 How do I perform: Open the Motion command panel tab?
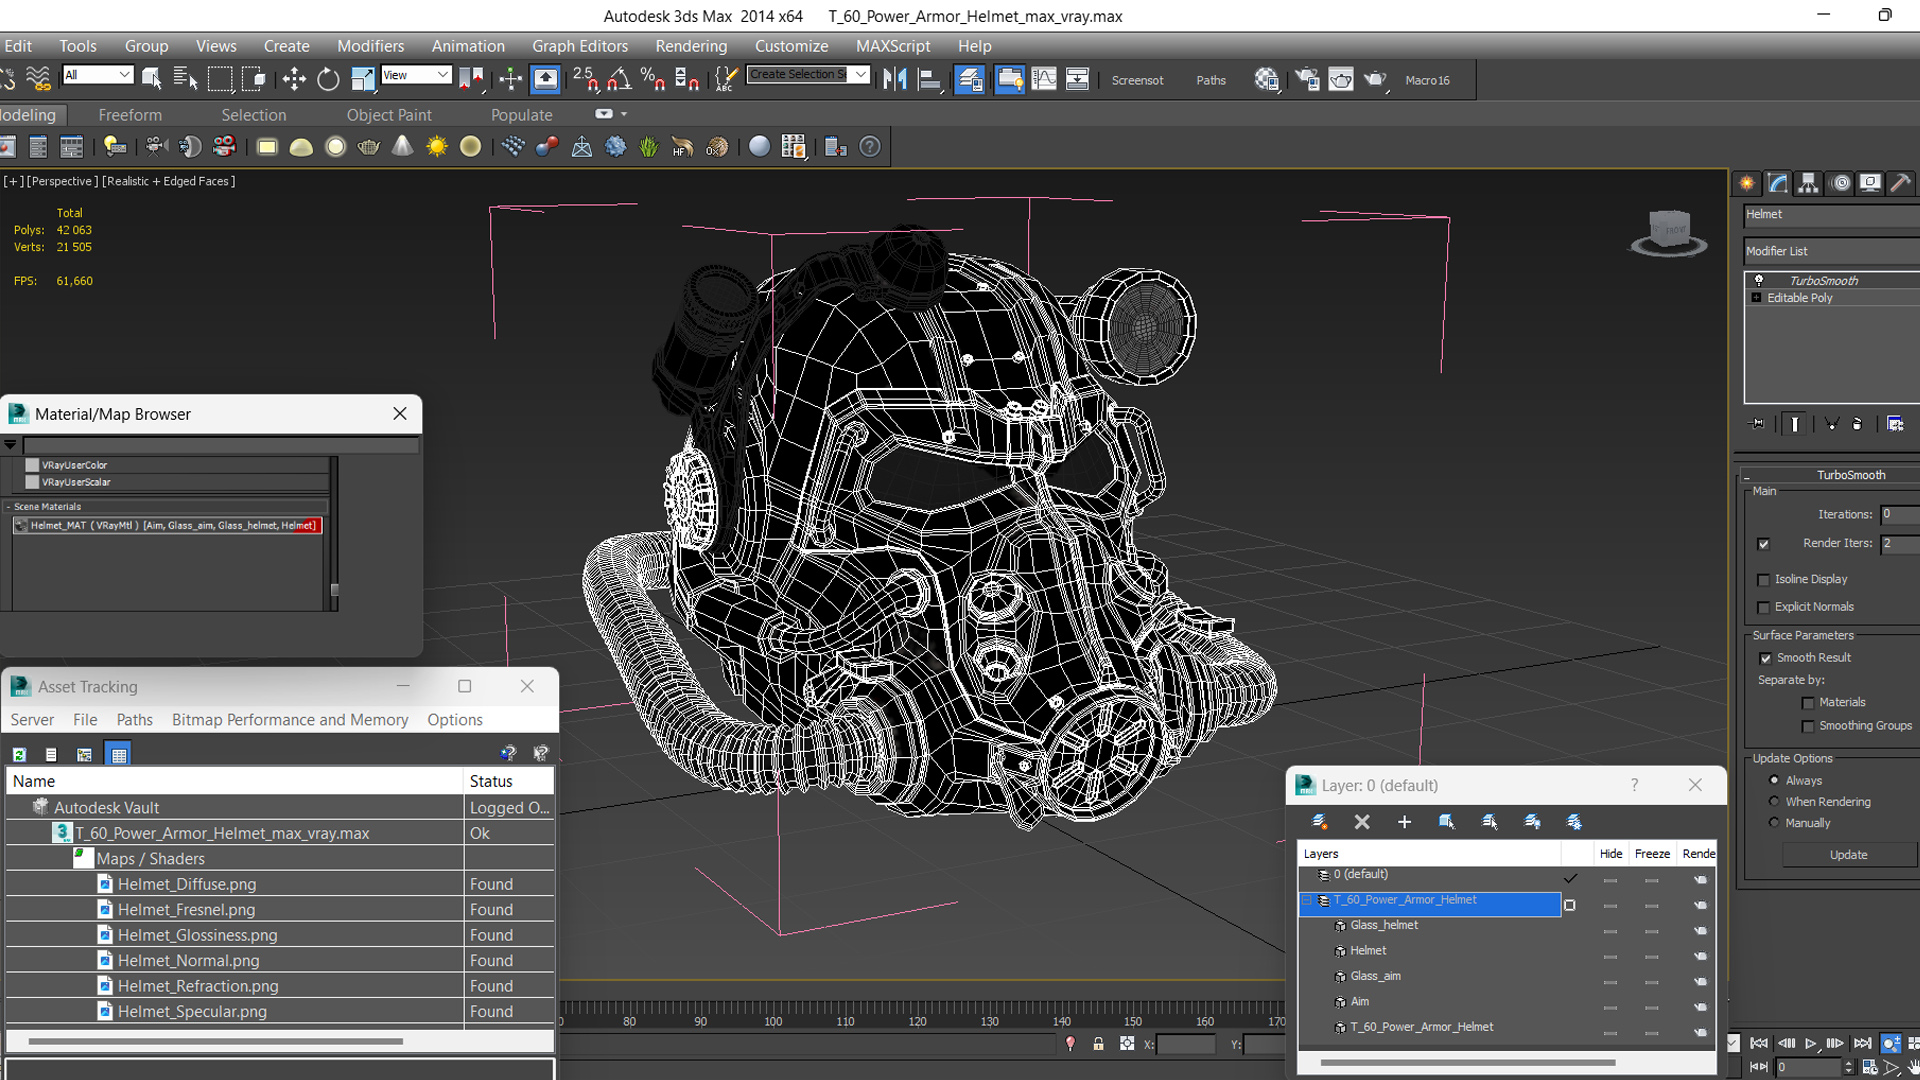(x=1840, y=183)
